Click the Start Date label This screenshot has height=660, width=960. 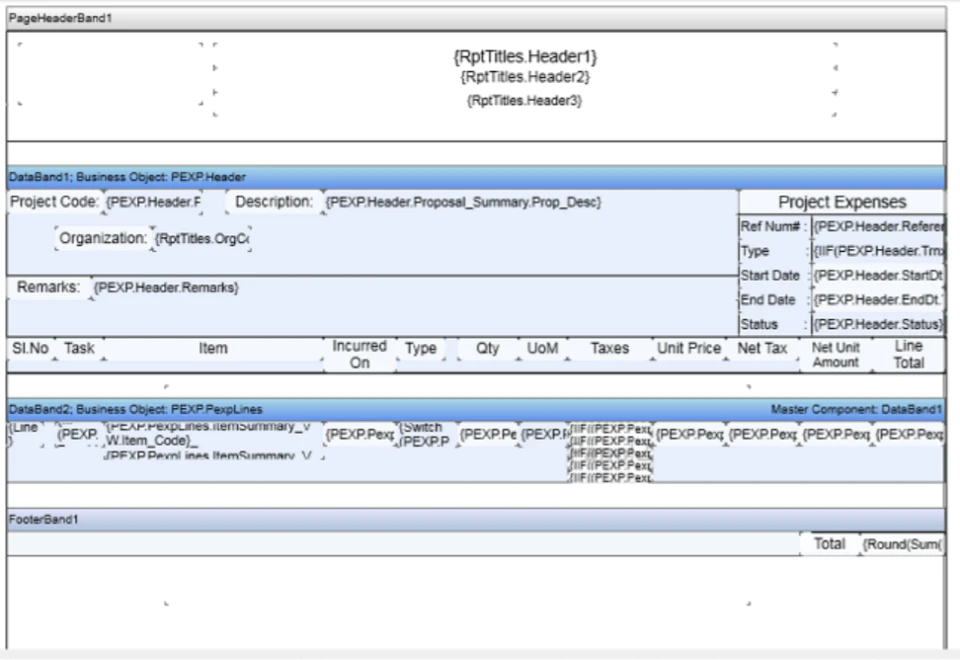(774, 276)
